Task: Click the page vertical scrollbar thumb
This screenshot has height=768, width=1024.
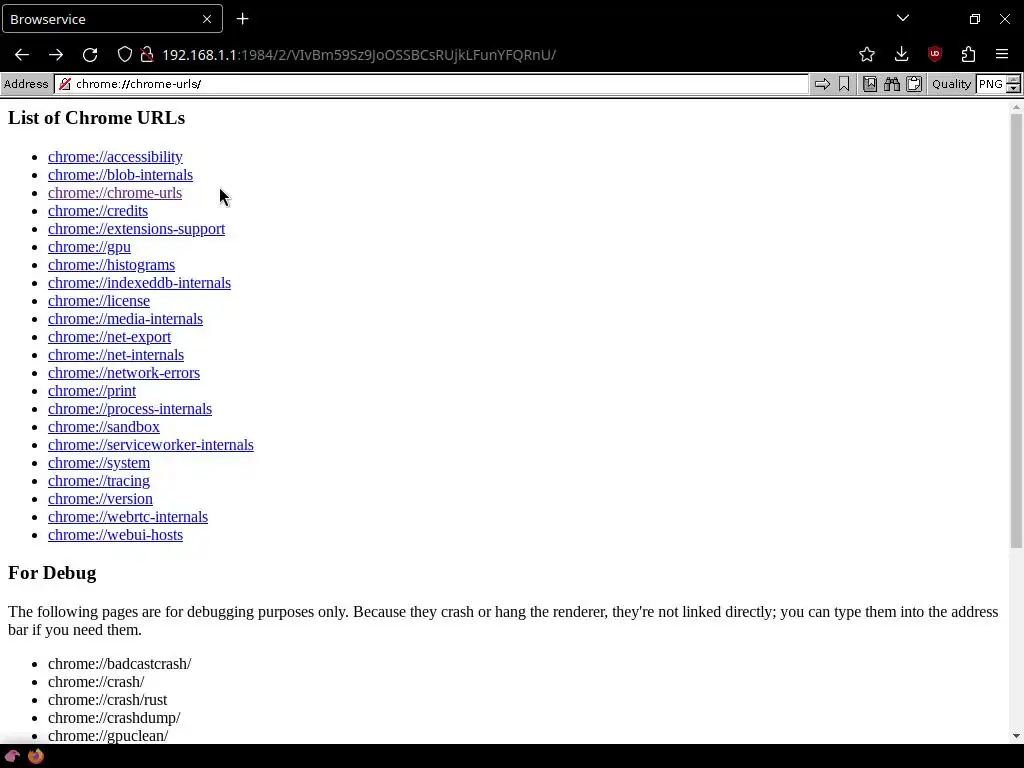Action: tap(1016, 330)
